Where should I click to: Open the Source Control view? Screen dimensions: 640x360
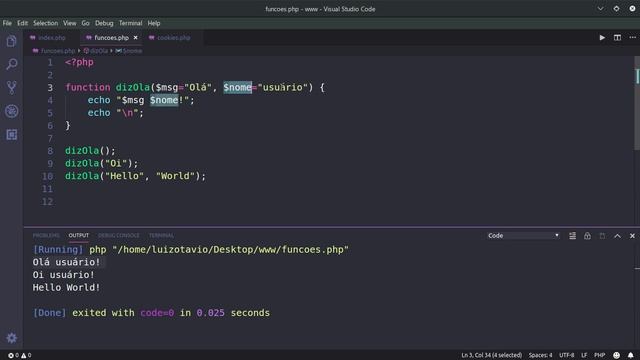[11, 87]
